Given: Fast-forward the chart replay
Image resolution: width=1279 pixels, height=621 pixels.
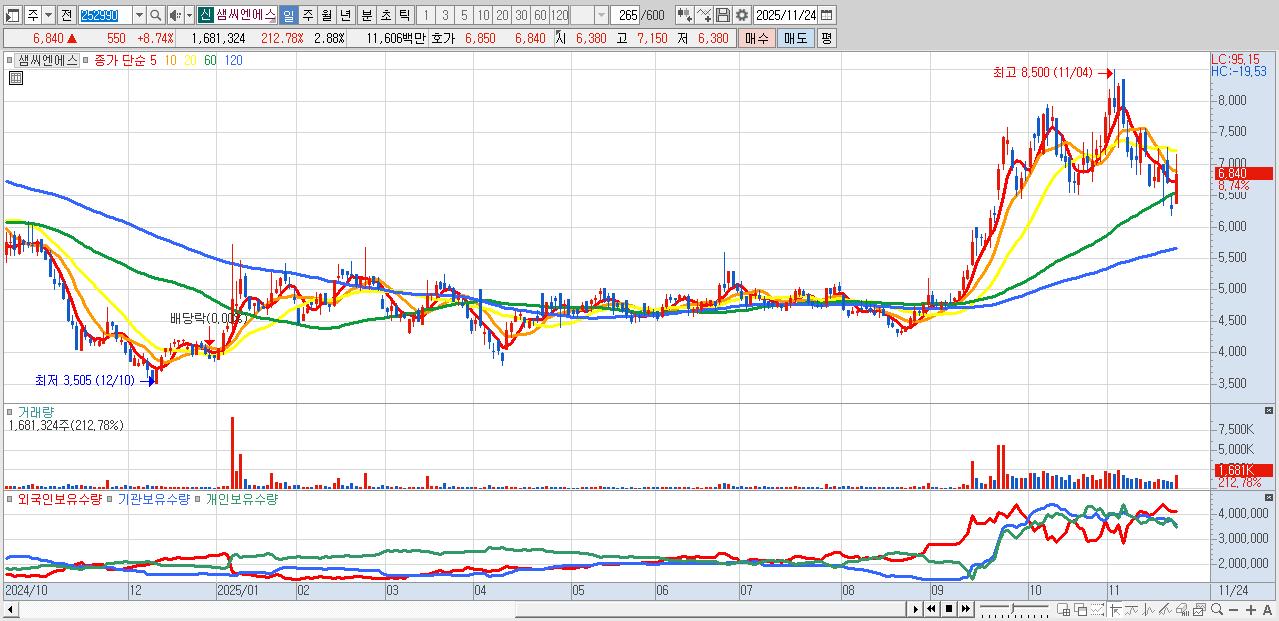Looking at the screenshot, I should 965,609.
